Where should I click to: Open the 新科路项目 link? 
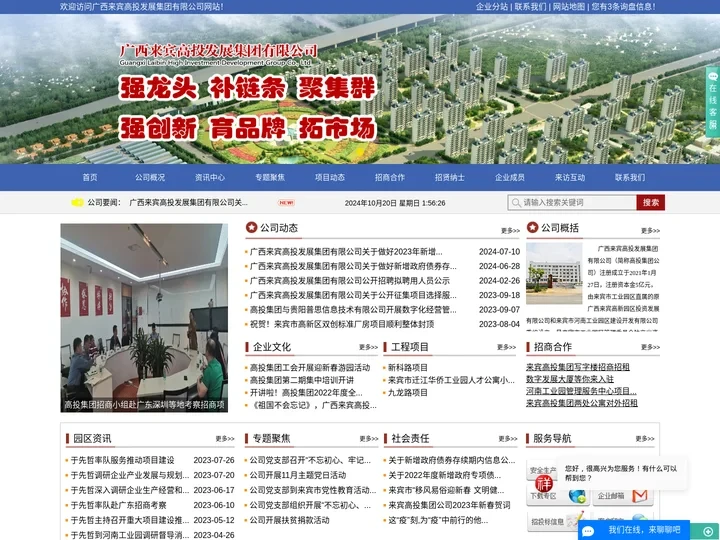pyautogui.click(x=408, y=367)
